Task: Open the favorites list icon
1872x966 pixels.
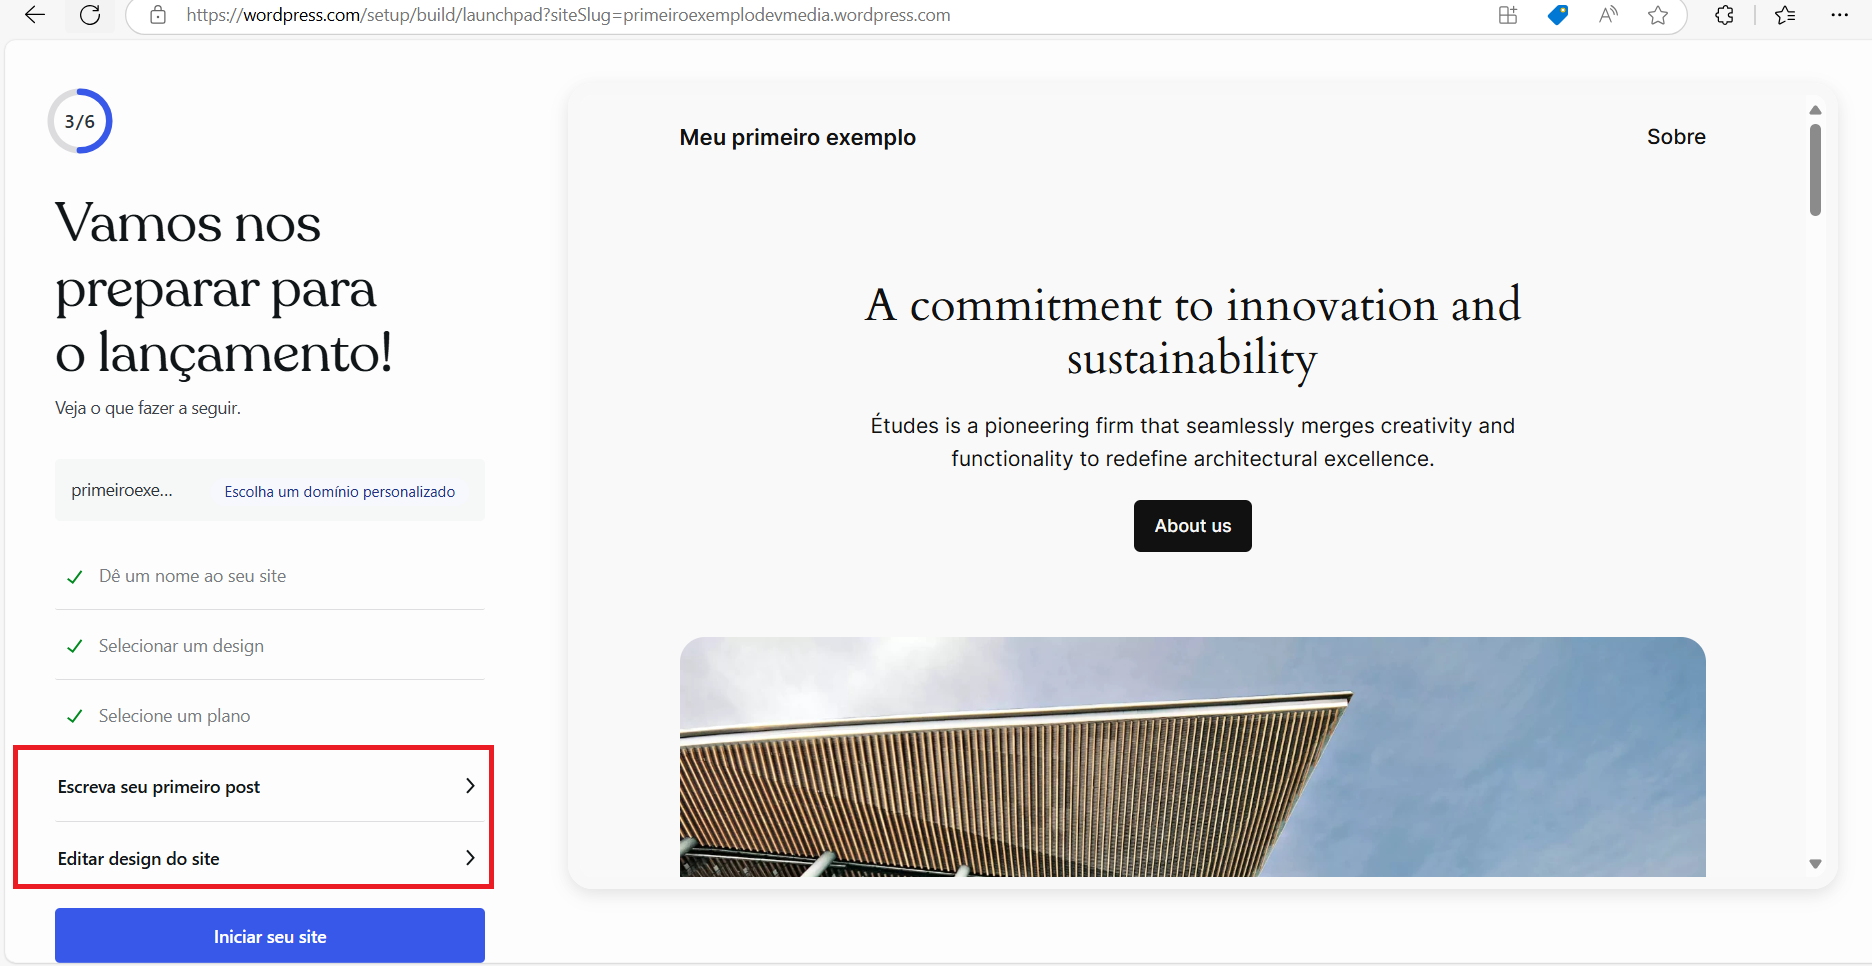Action: coord(1785,15)
